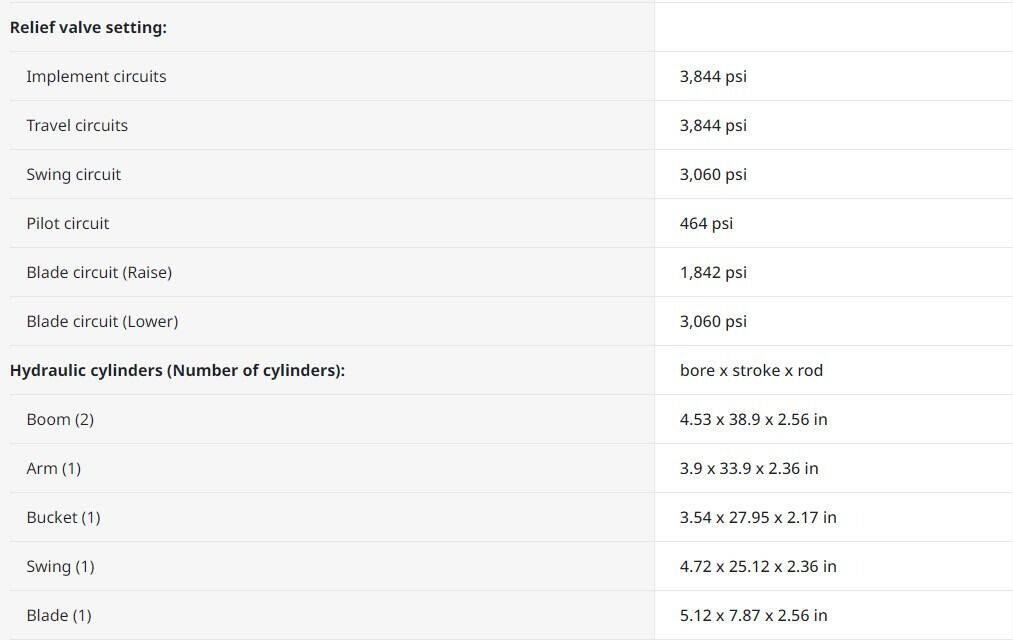1013x640 pixels.
Task: Select the "Implement circuits" row label
Action: [x=96, y=76]
